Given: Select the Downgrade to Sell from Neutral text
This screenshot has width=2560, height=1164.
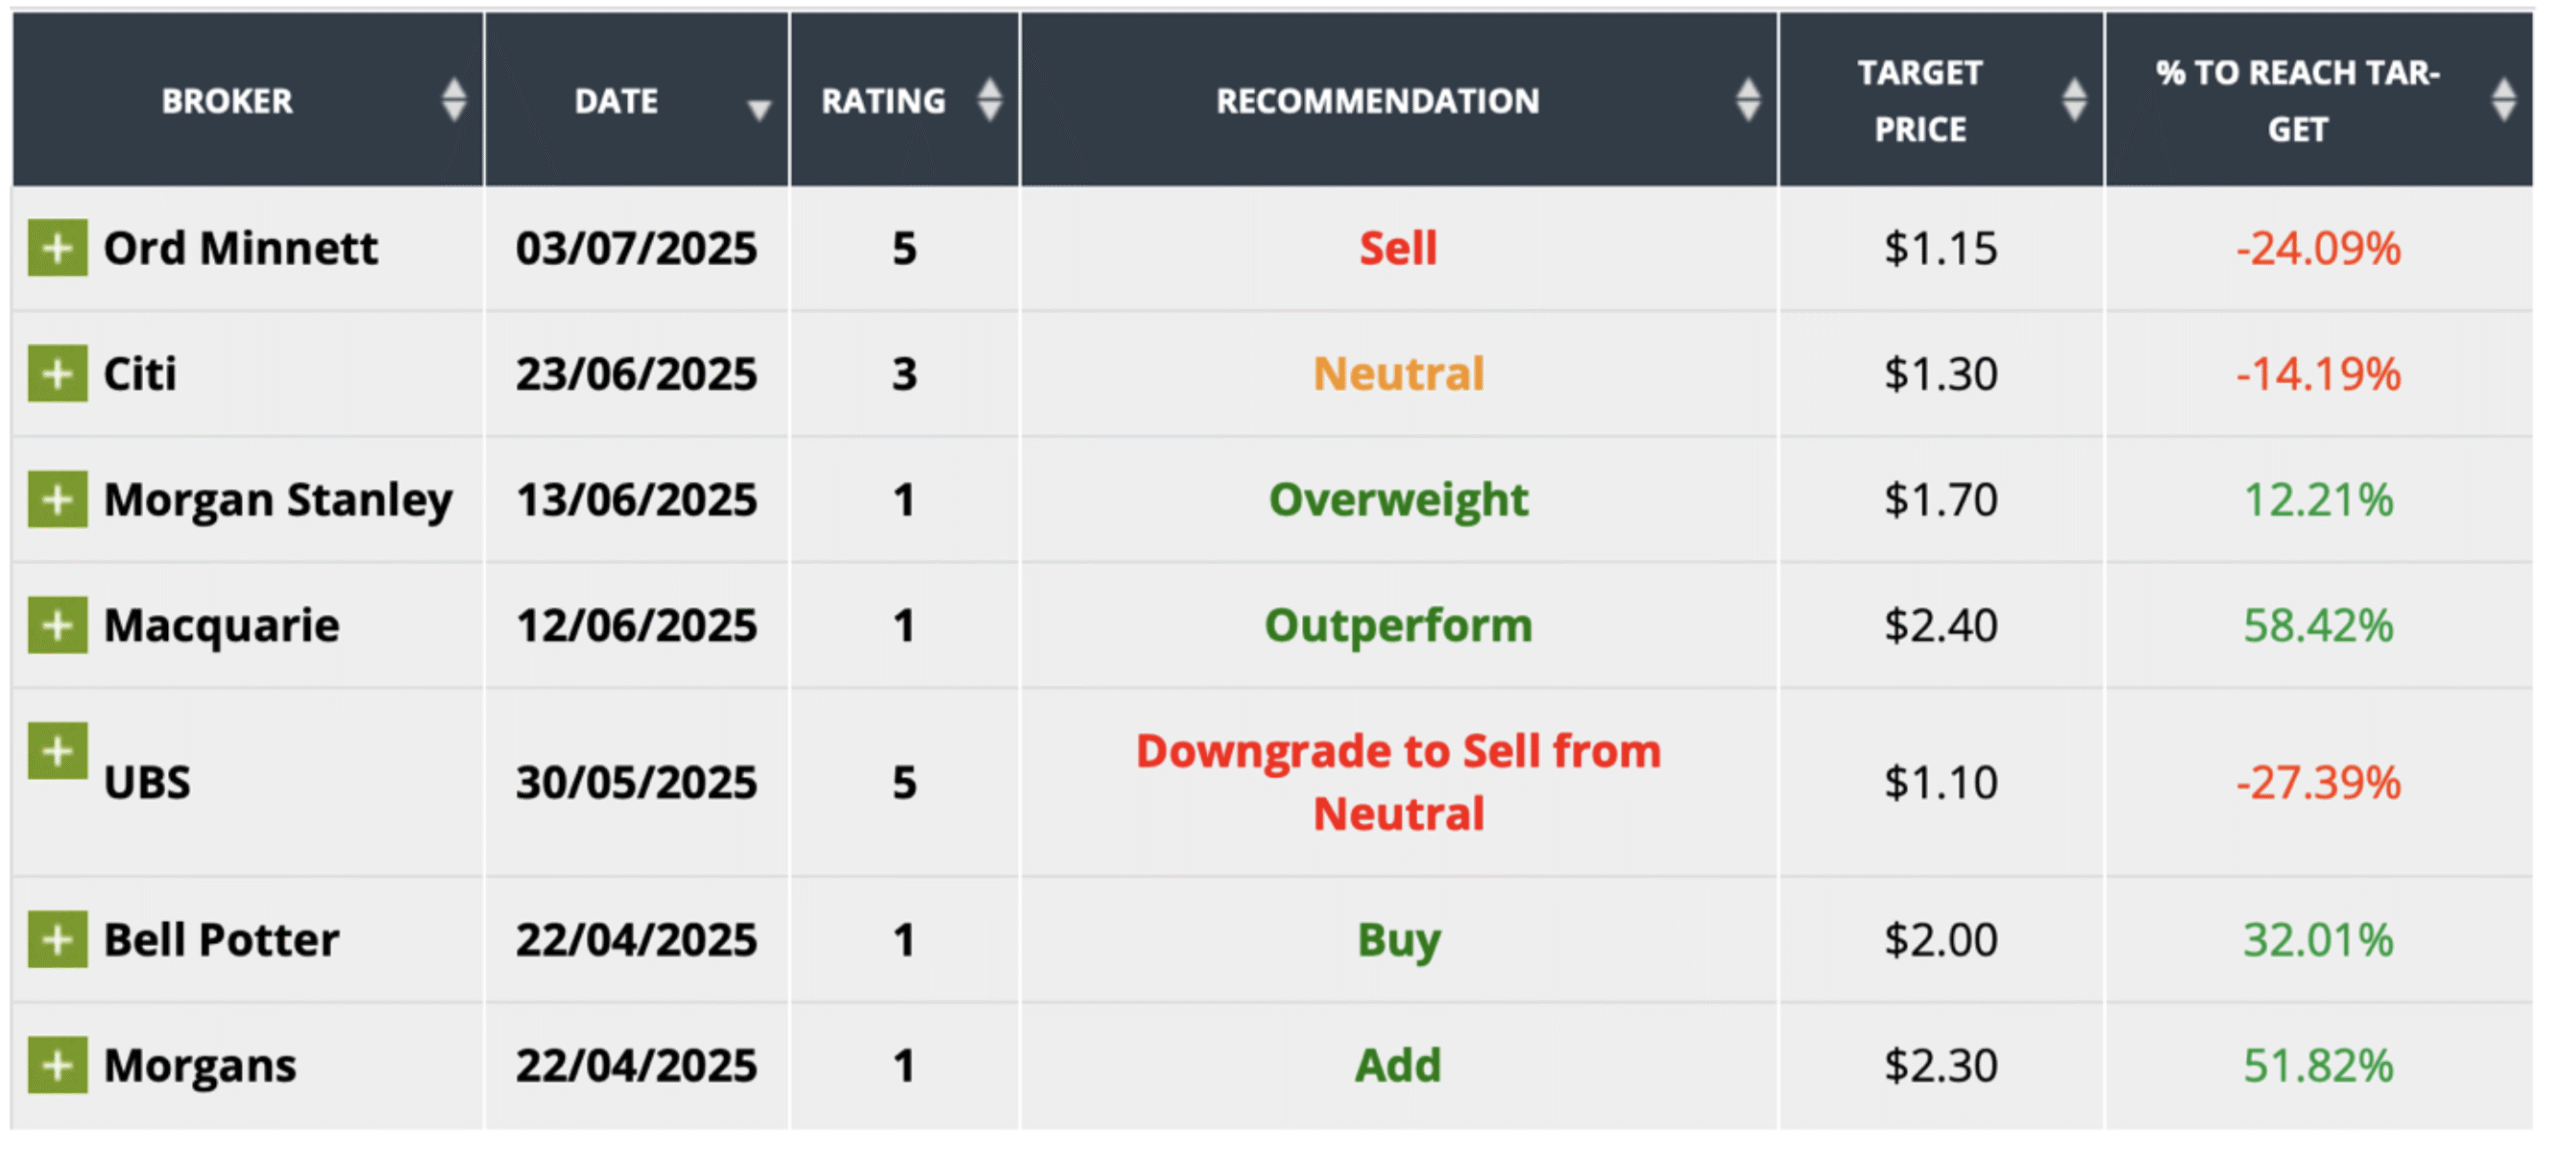Looking at the screenshot, I should pos(1398,782).
